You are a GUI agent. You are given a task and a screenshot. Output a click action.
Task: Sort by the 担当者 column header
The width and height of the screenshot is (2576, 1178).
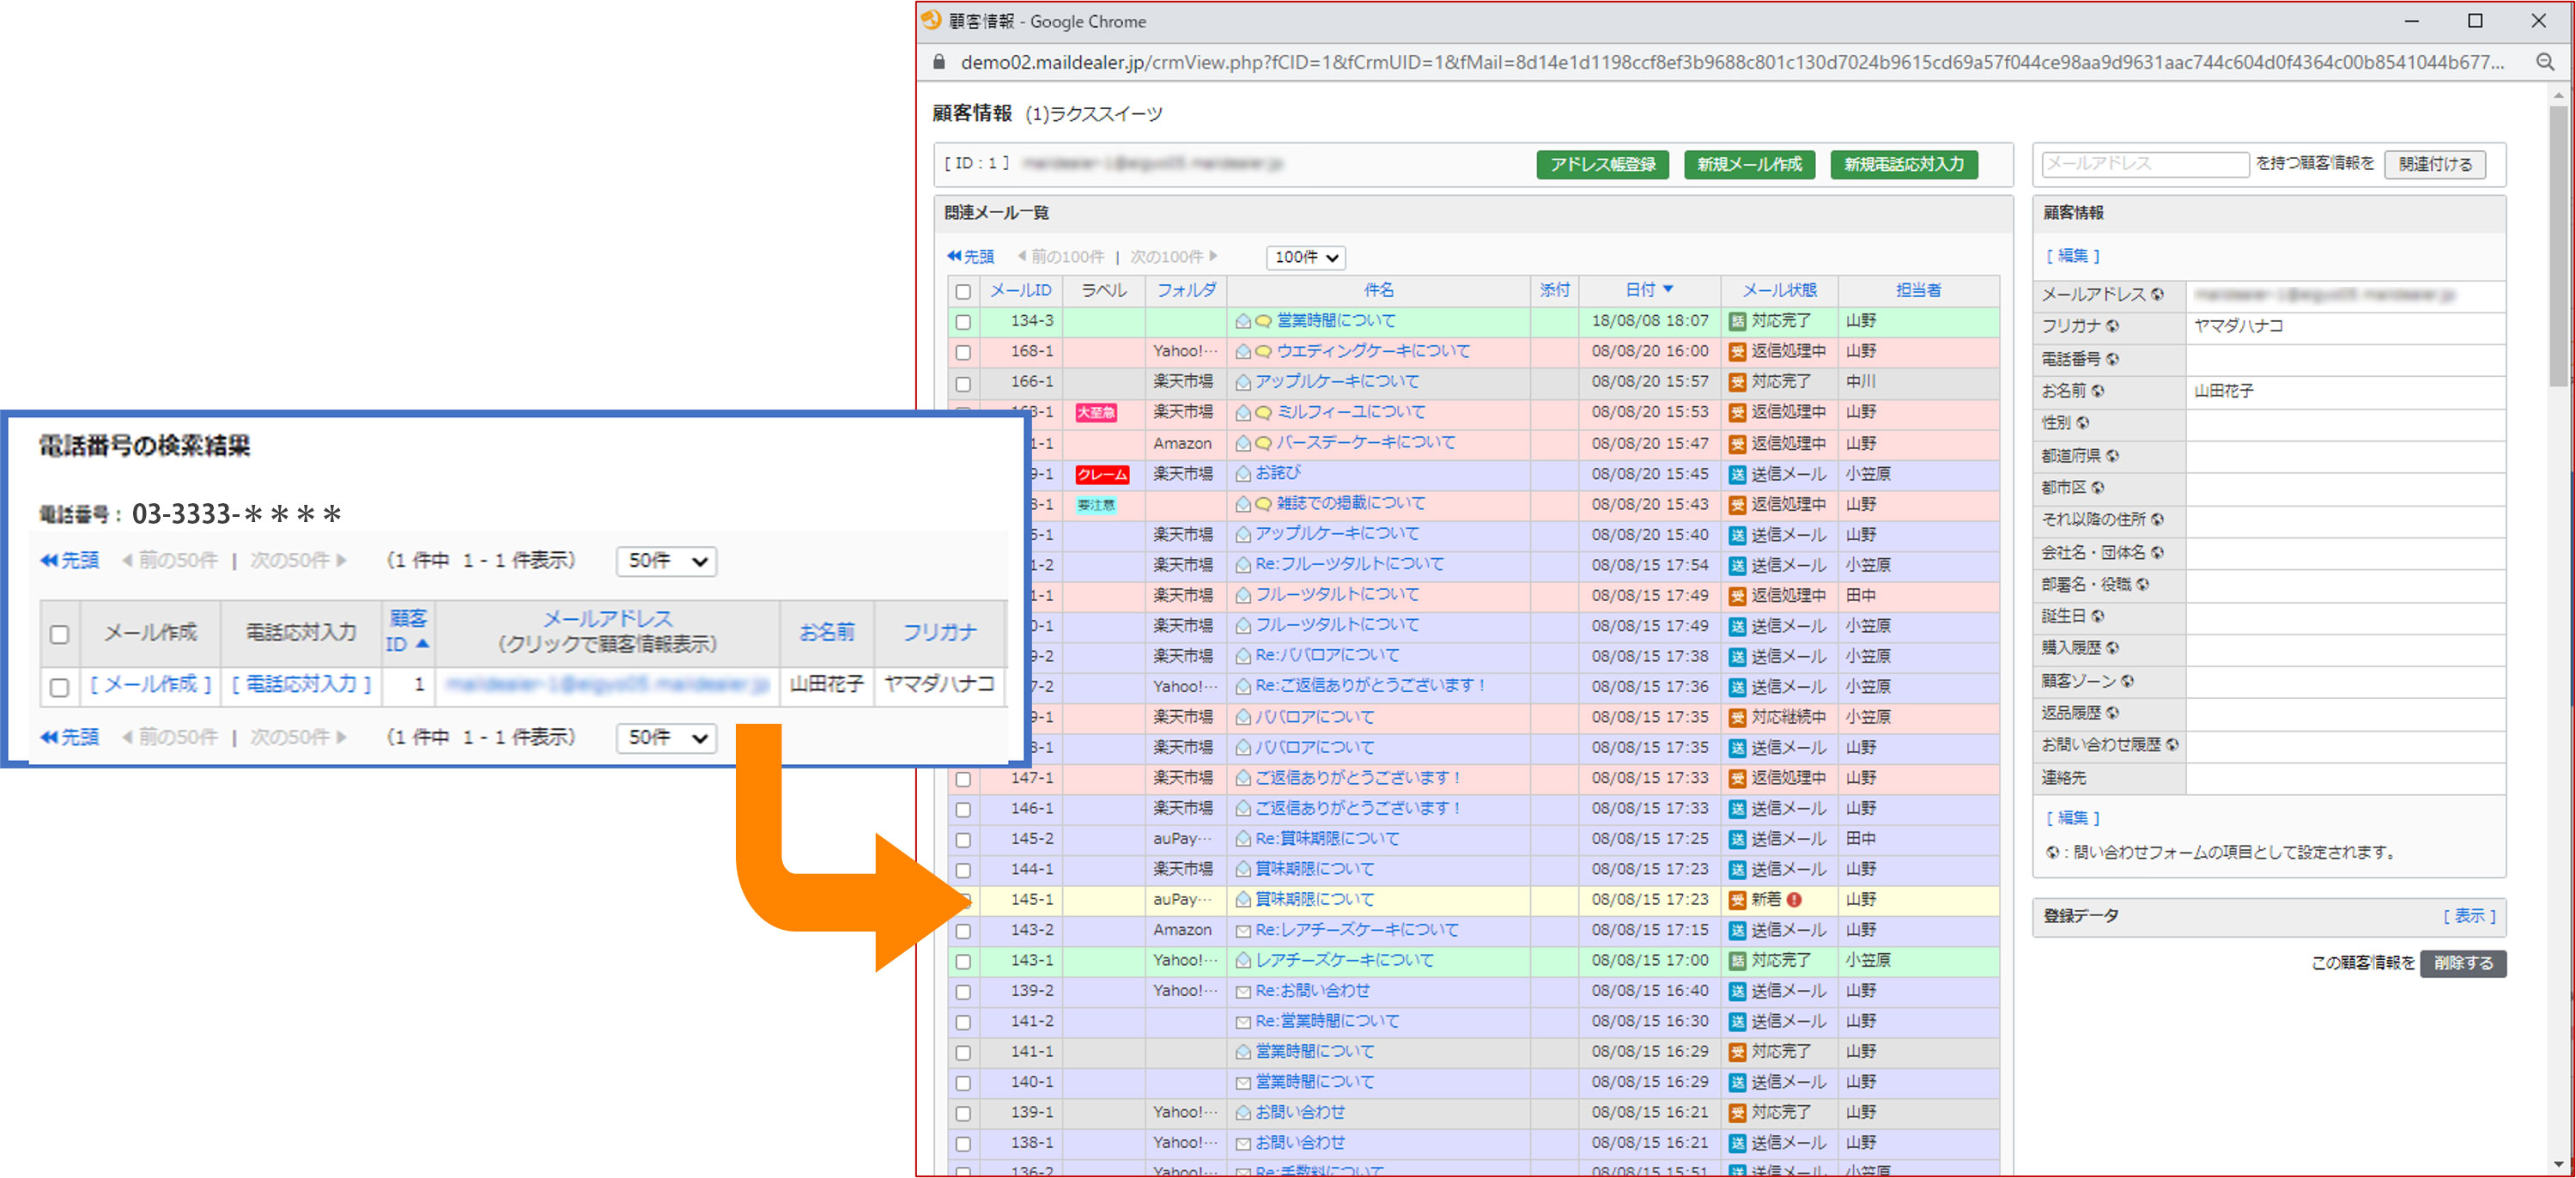click(x=1918, y=290)
